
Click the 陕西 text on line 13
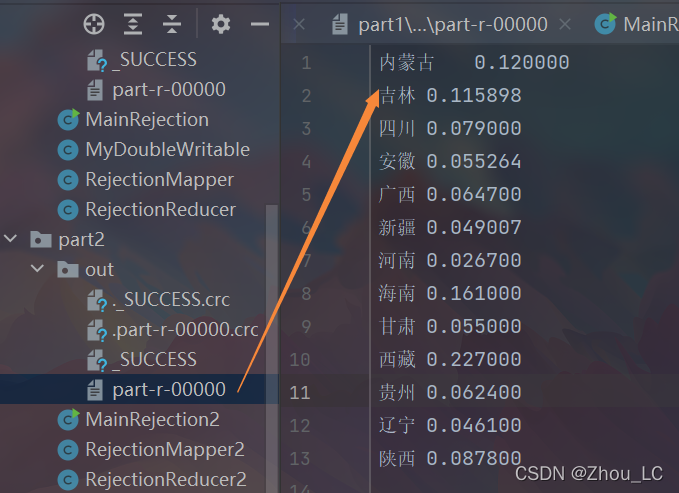[x=398, y=458]
